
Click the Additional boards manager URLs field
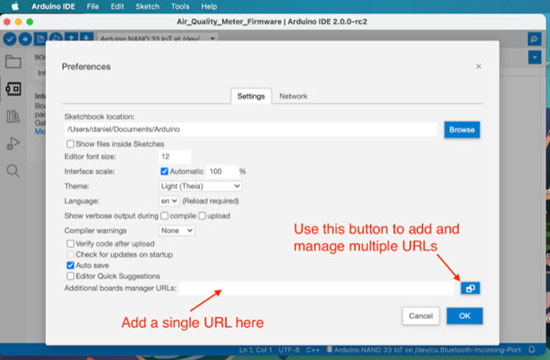pos(317,288)
